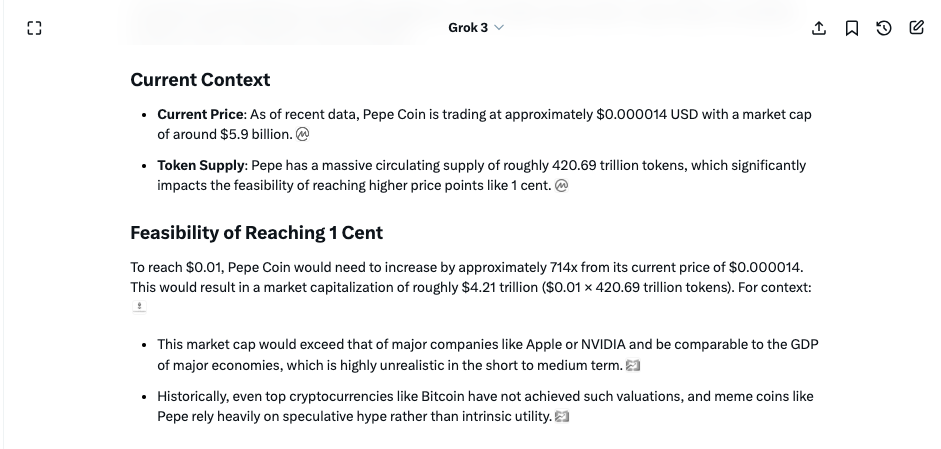
Task: Open source citation after "like 1 cent"
Action: (561, 185)
